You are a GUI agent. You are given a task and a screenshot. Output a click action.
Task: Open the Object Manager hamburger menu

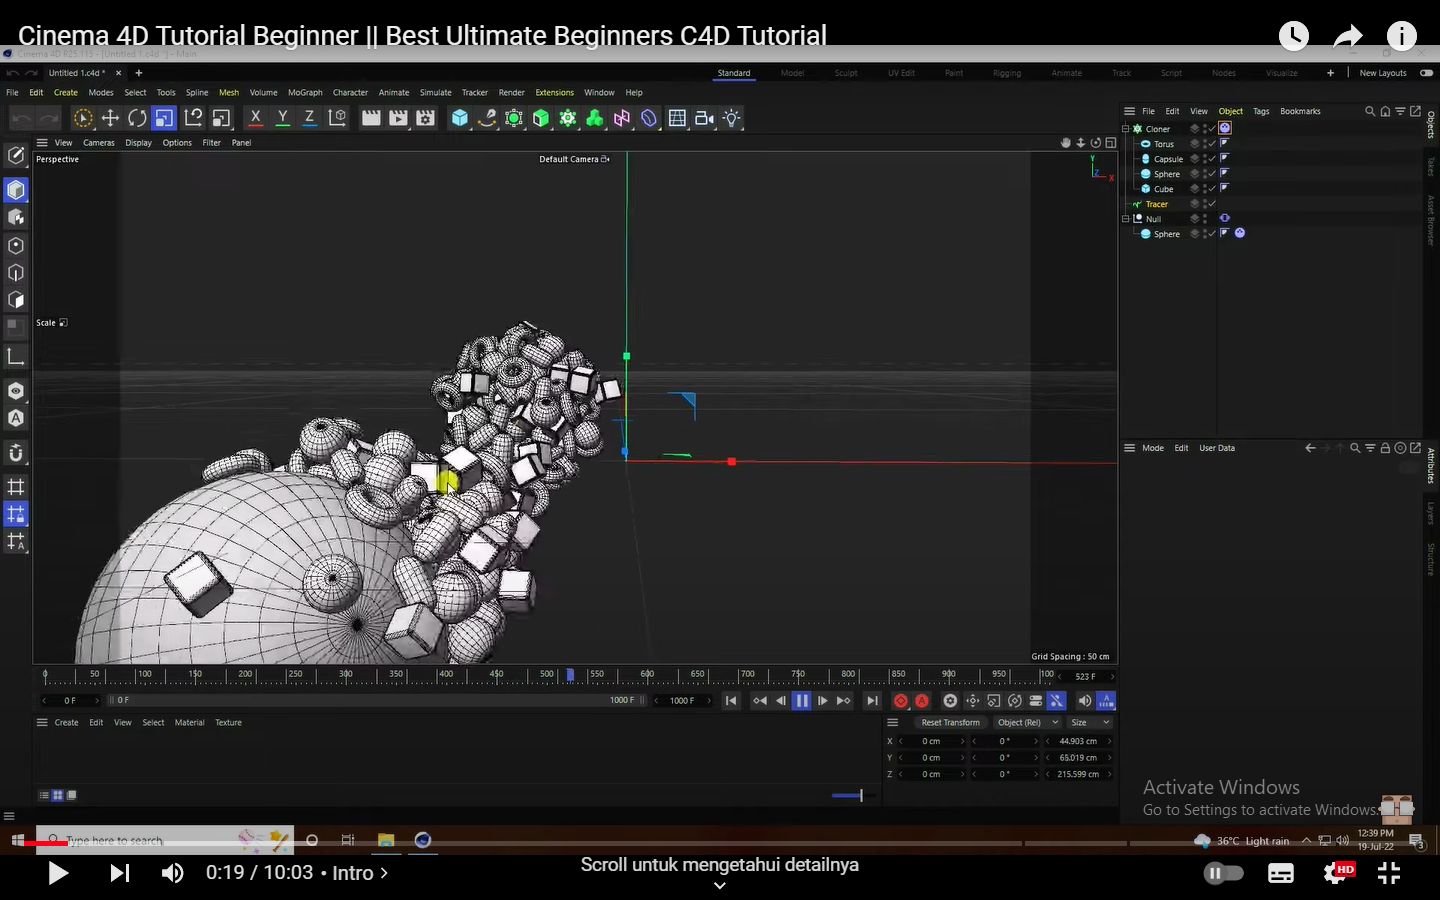coord(1129,111)
